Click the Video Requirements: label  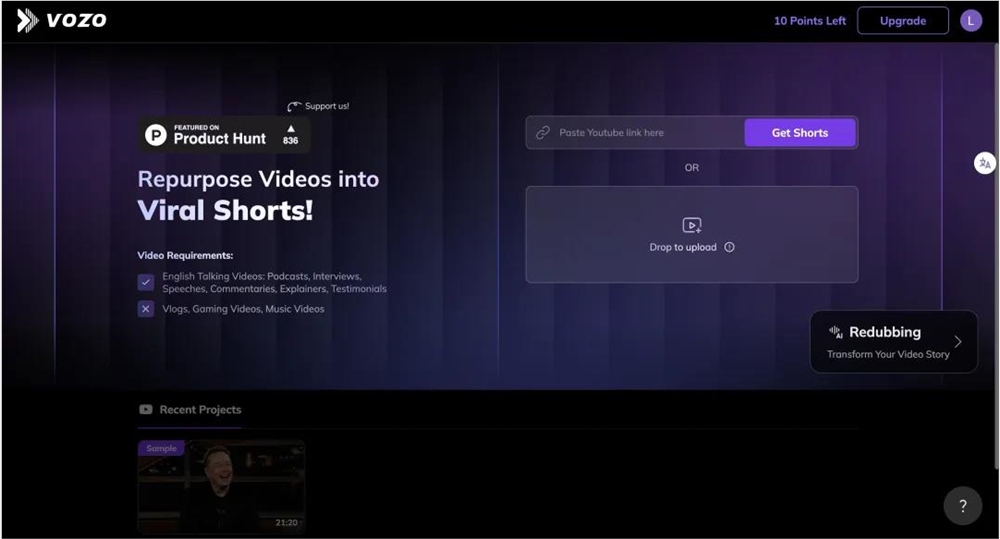(x=185, y=255)
